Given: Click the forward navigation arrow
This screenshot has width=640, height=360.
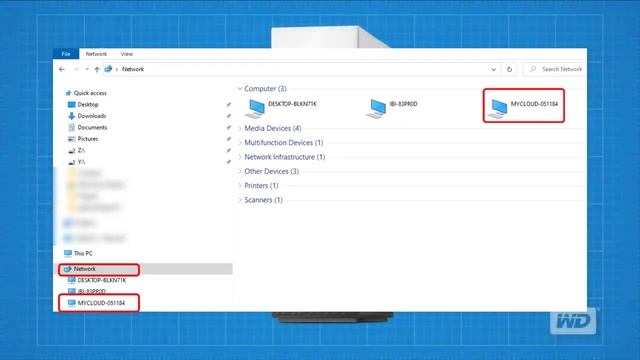Looking at the screenshot, I should pyautogui.click(x=76, y=69).
